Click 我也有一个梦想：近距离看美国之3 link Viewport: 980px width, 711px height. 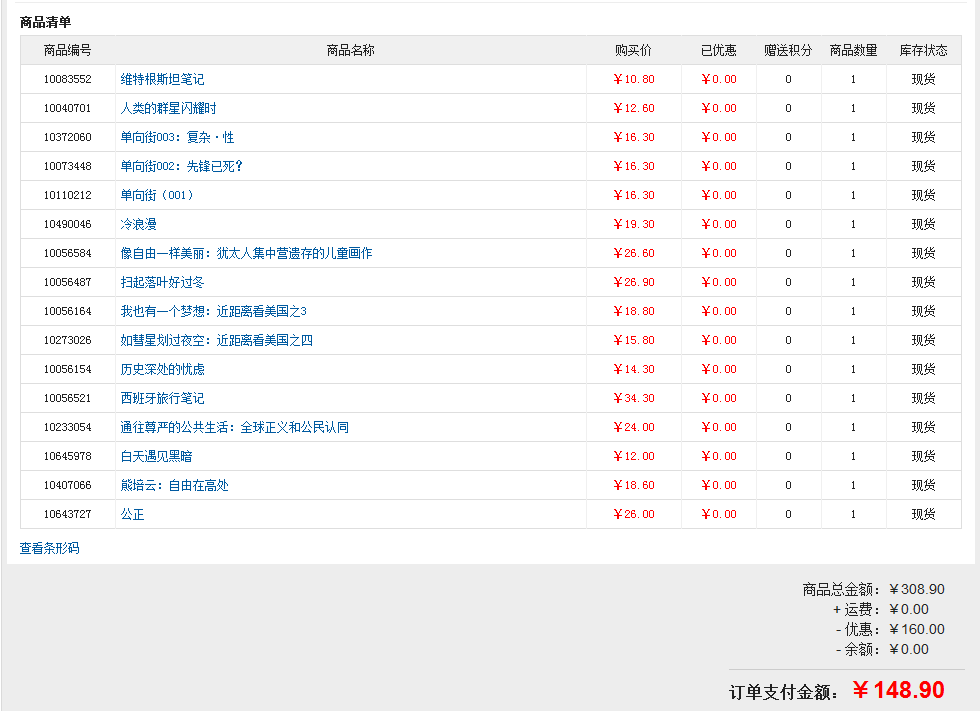pos(213,311)
